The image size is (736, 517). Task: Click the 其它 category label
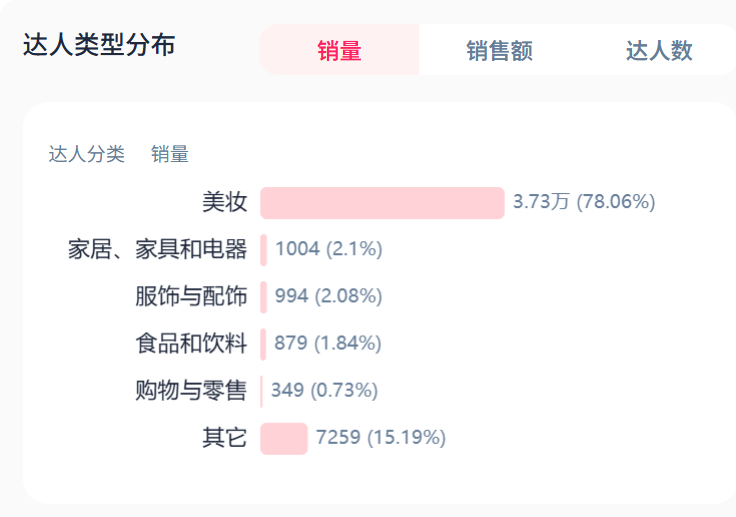(224, 438)
